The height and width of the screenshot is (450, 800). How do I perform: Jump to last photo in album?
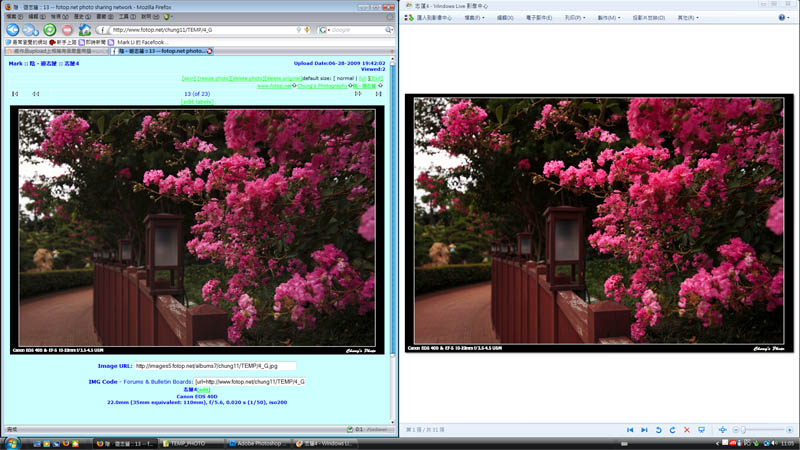(378, 94)
